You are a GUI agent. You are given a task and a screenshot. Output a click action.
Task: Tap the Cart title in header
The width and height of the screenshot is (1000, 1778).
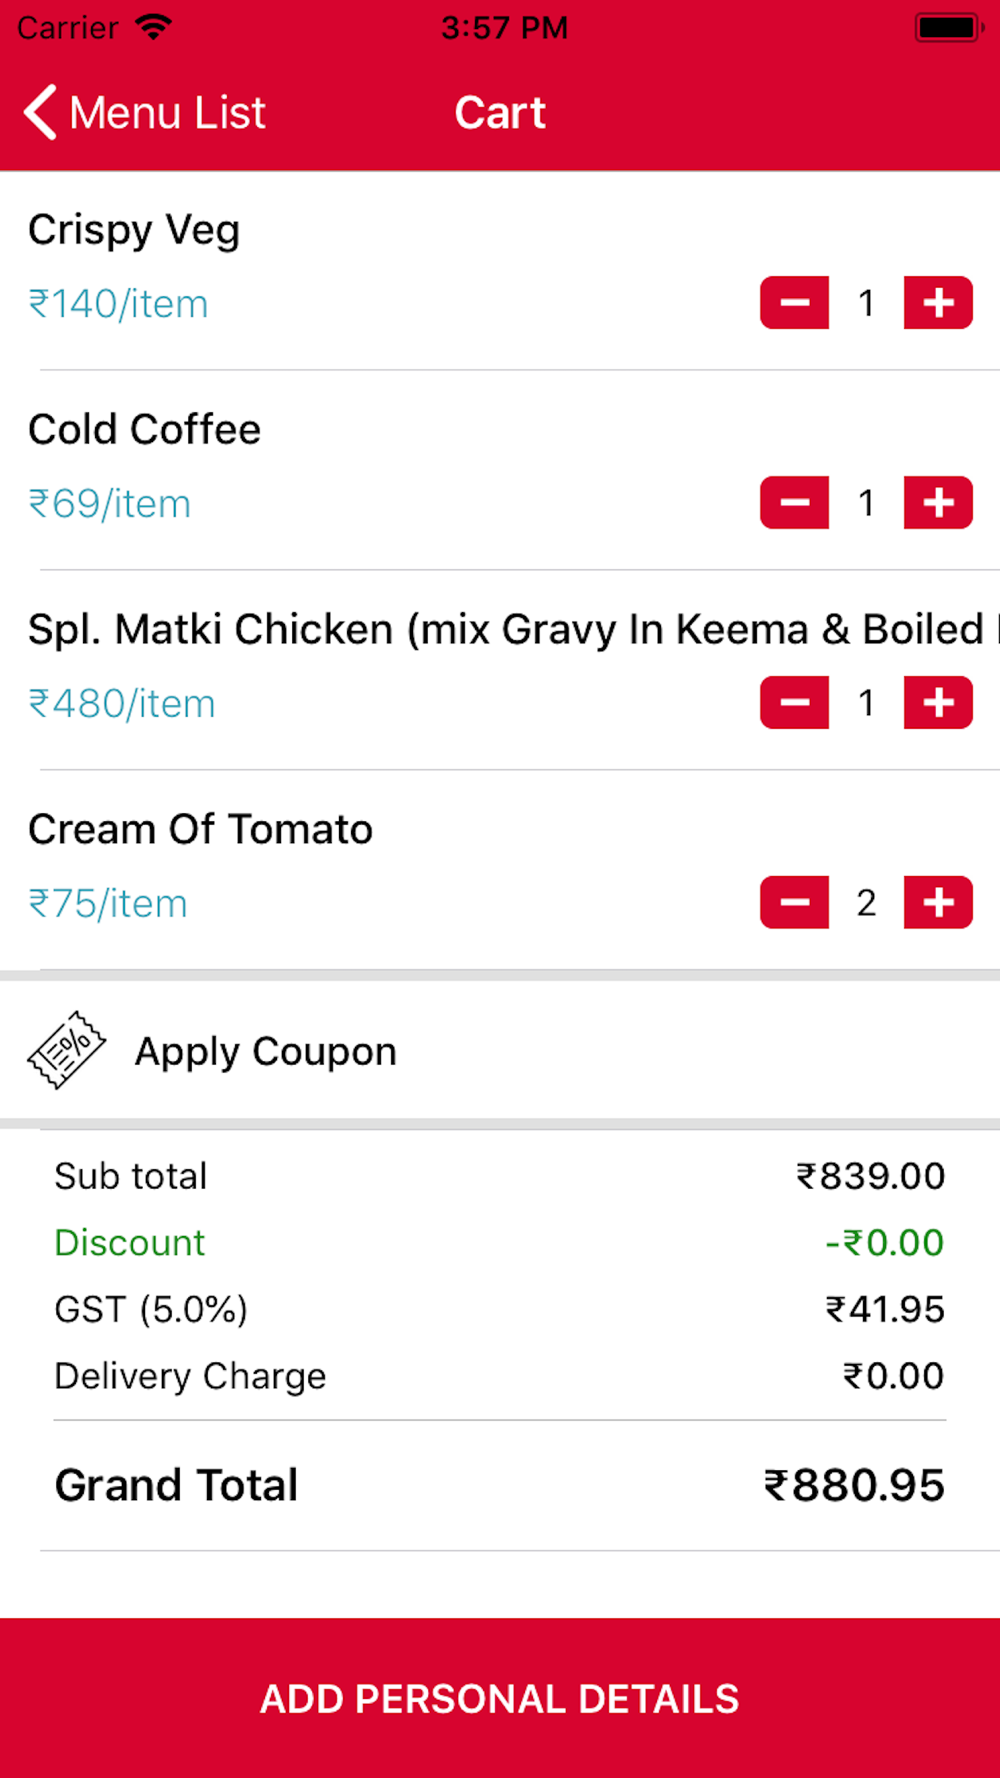tap(500, 112)
